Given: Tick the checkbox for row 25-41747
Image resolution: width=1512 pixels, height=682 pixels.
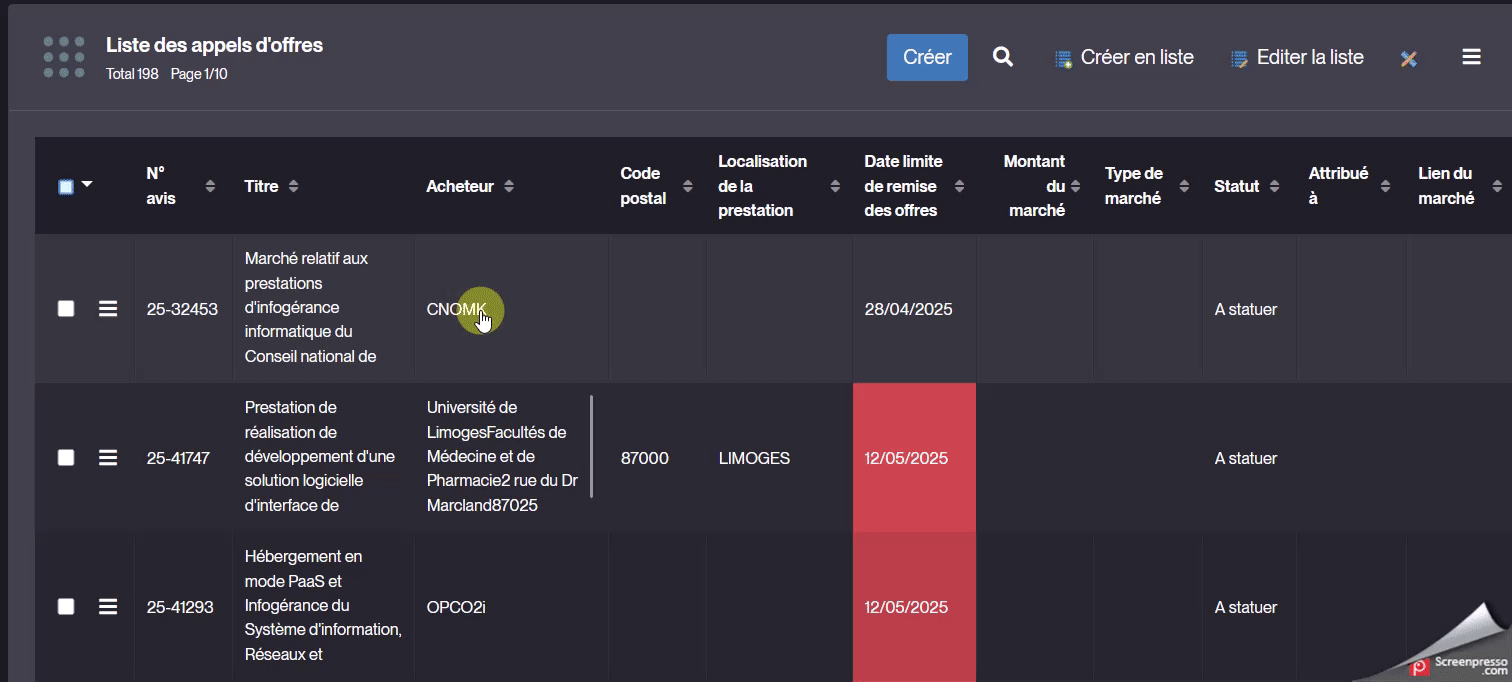Looking at the screenshot, I should 66,458.
